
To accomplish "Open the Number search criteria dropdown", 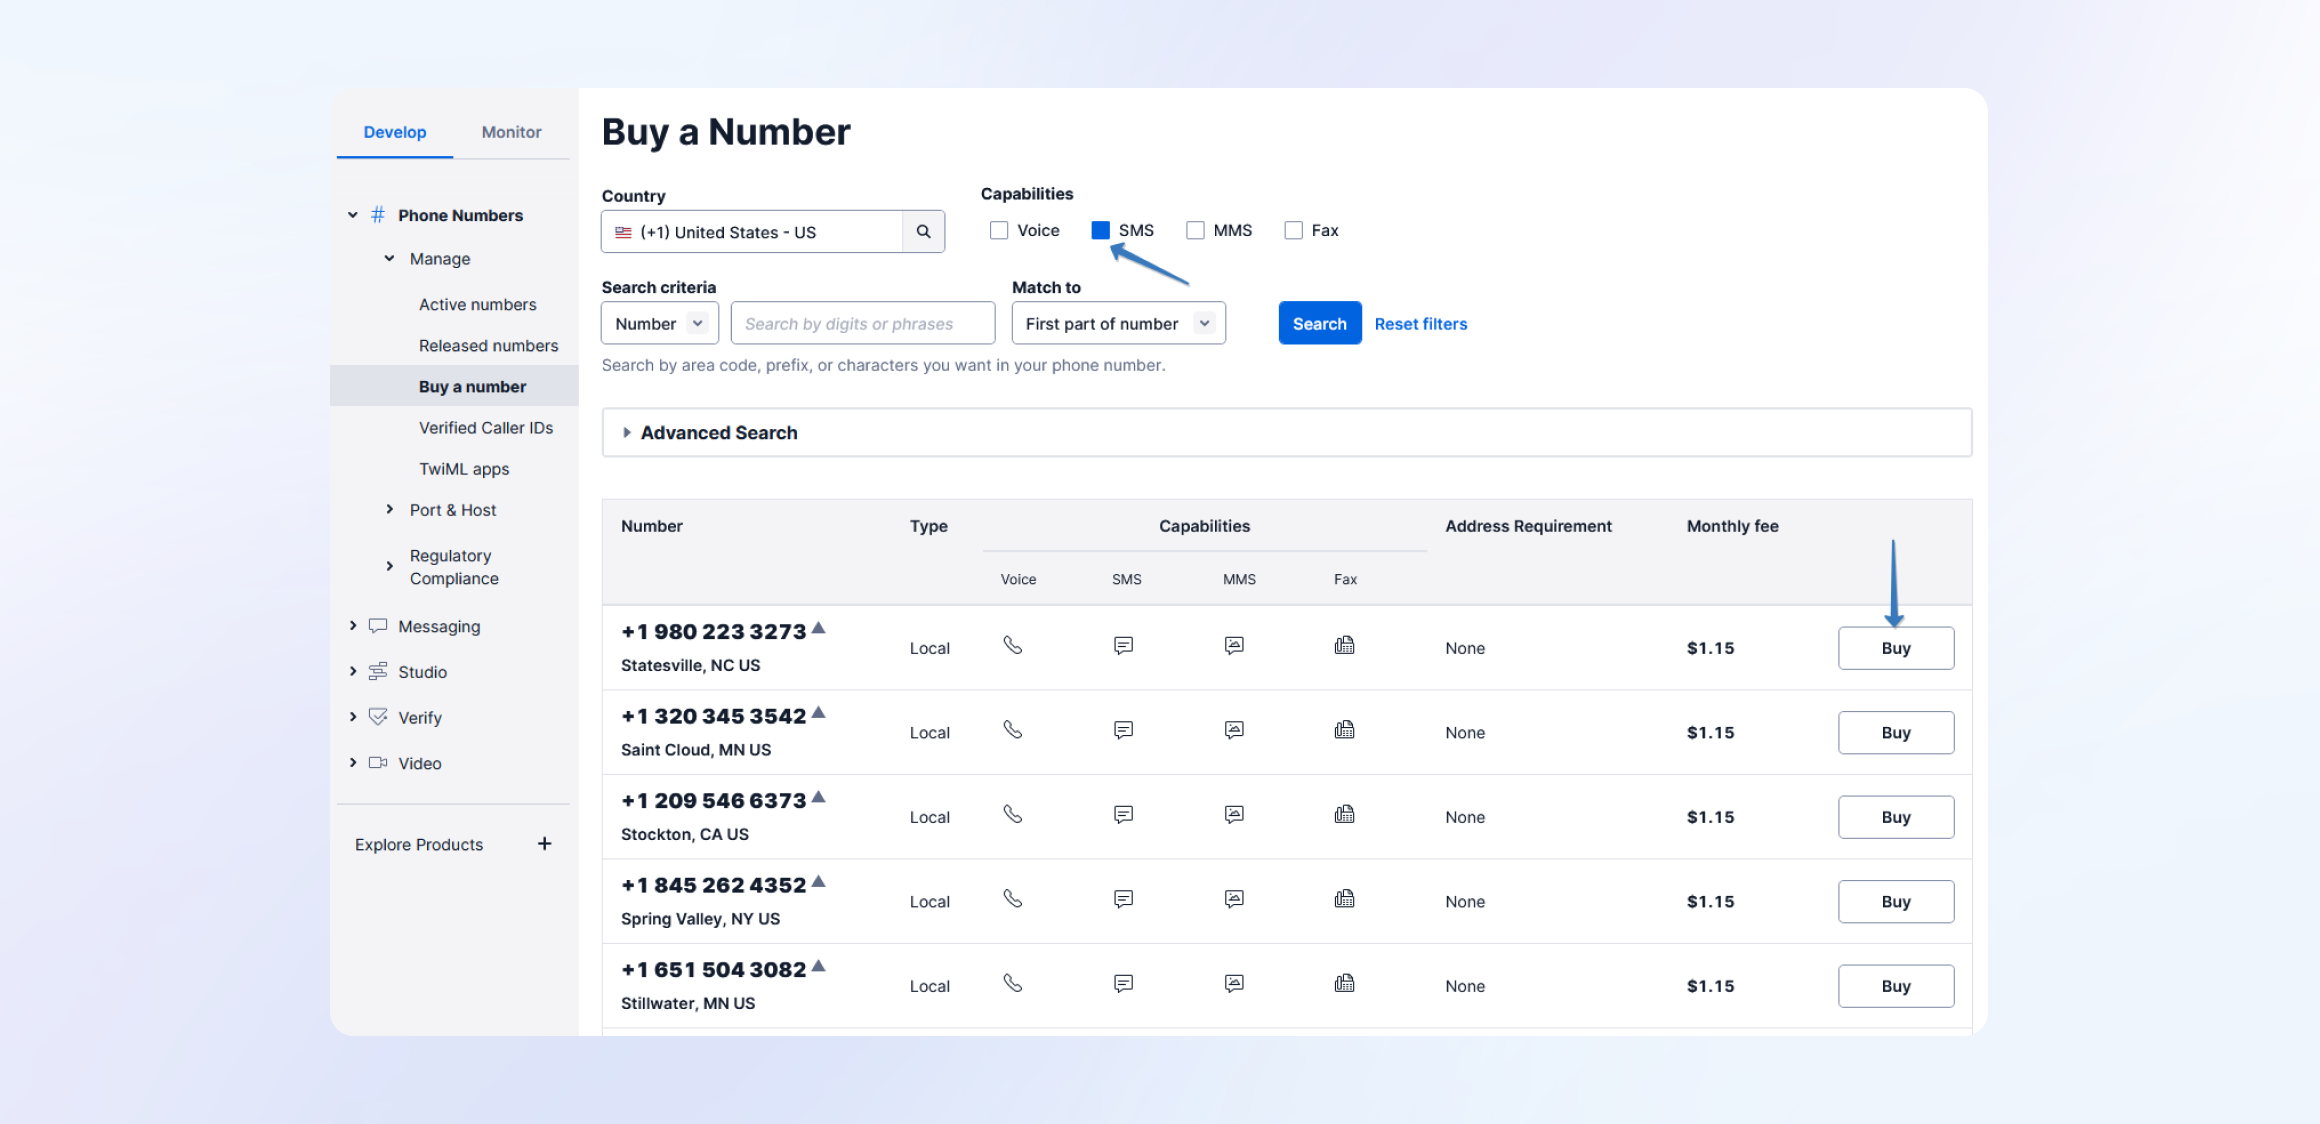I will click(660, 324).
